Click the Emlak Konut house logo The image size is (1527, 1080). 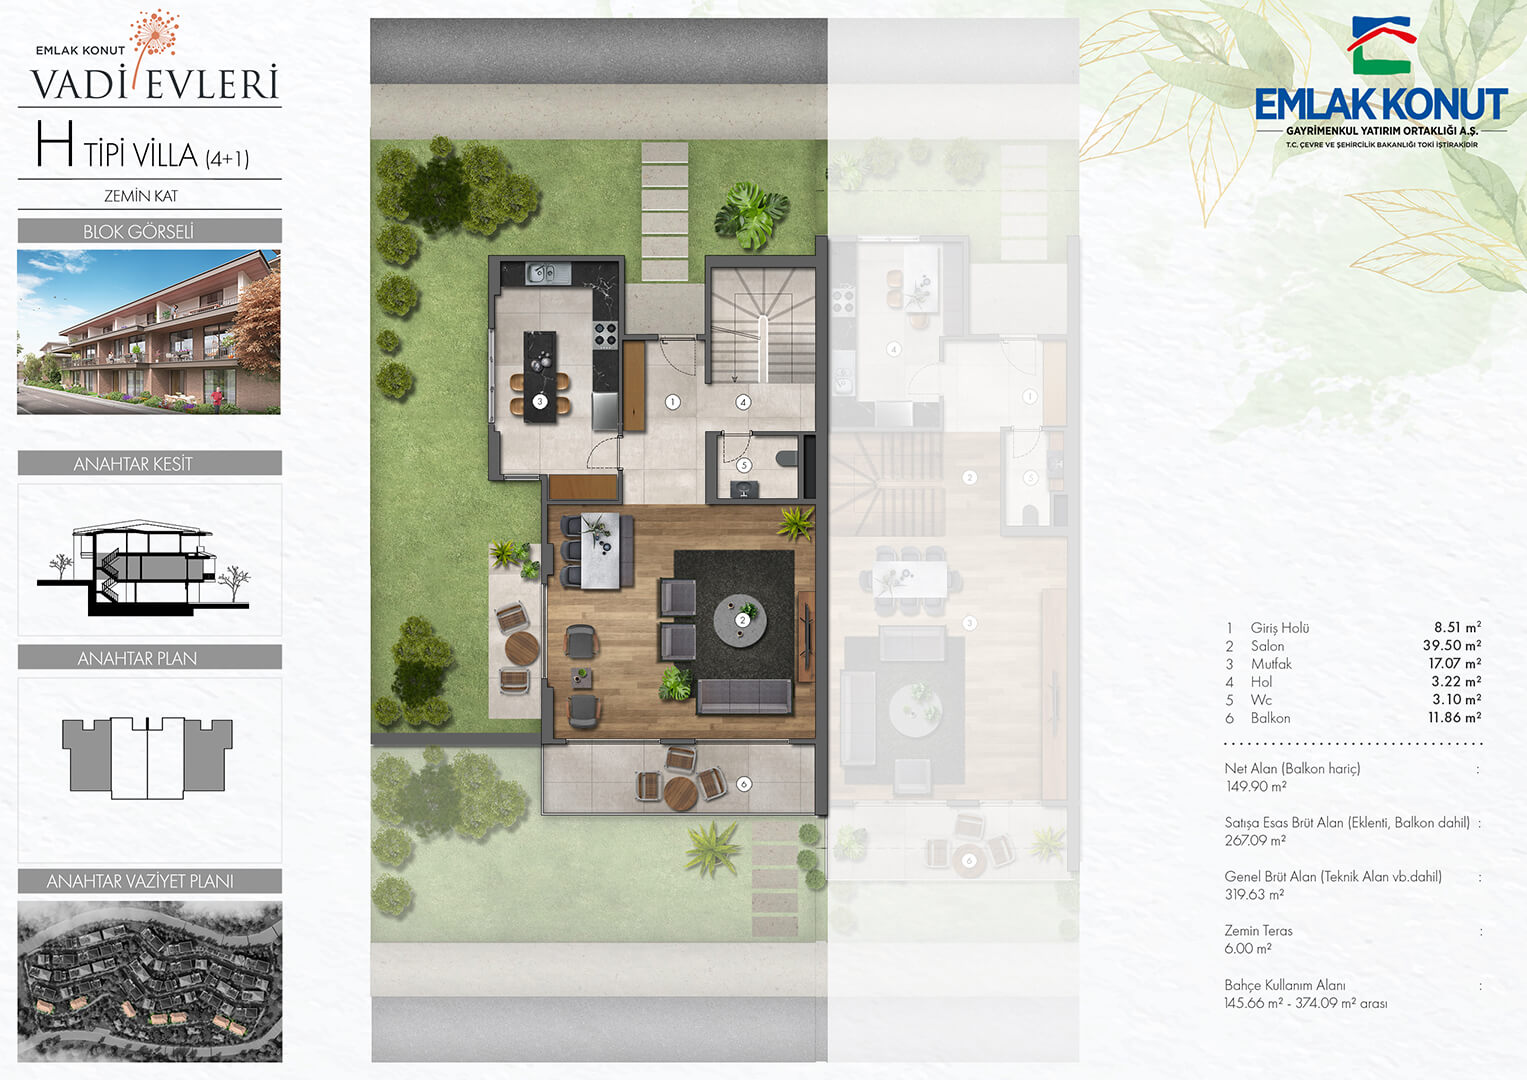click(x=1381, y=46)
